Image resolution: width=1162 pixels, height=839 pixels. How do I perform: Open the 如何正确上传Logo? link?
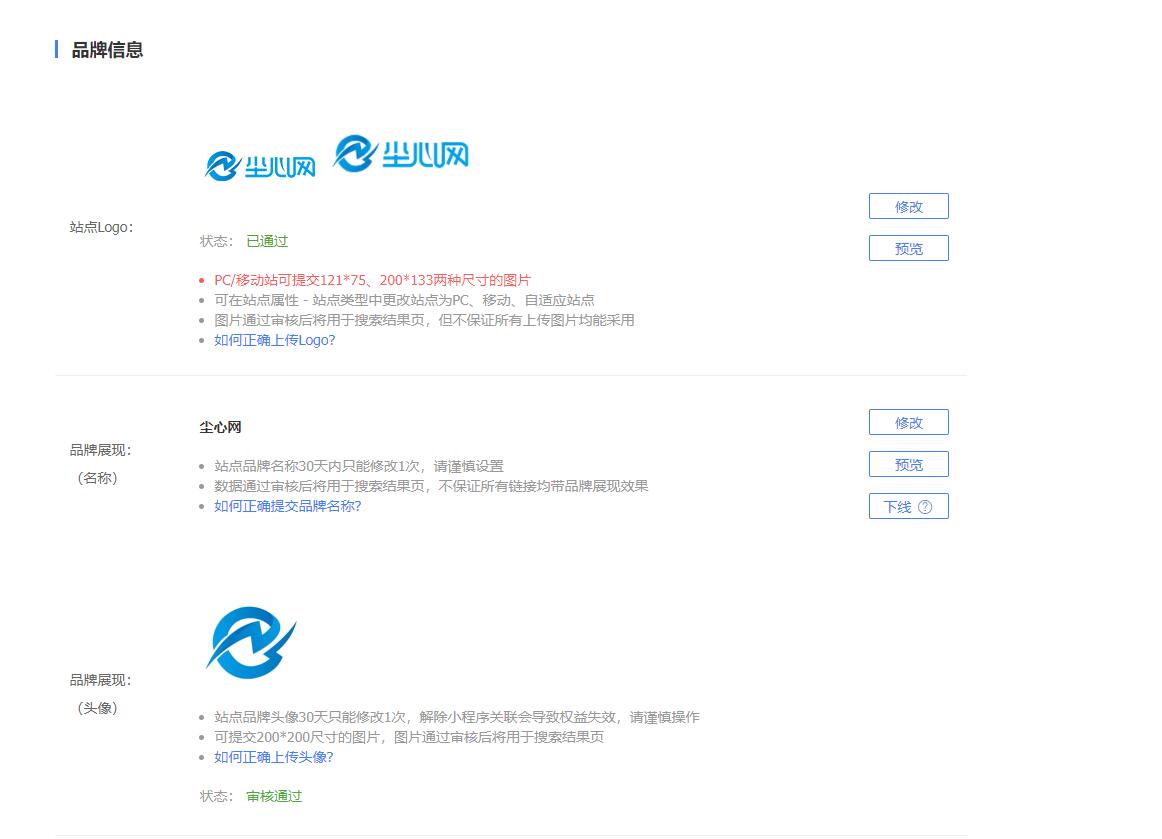[x=274, y=340]
